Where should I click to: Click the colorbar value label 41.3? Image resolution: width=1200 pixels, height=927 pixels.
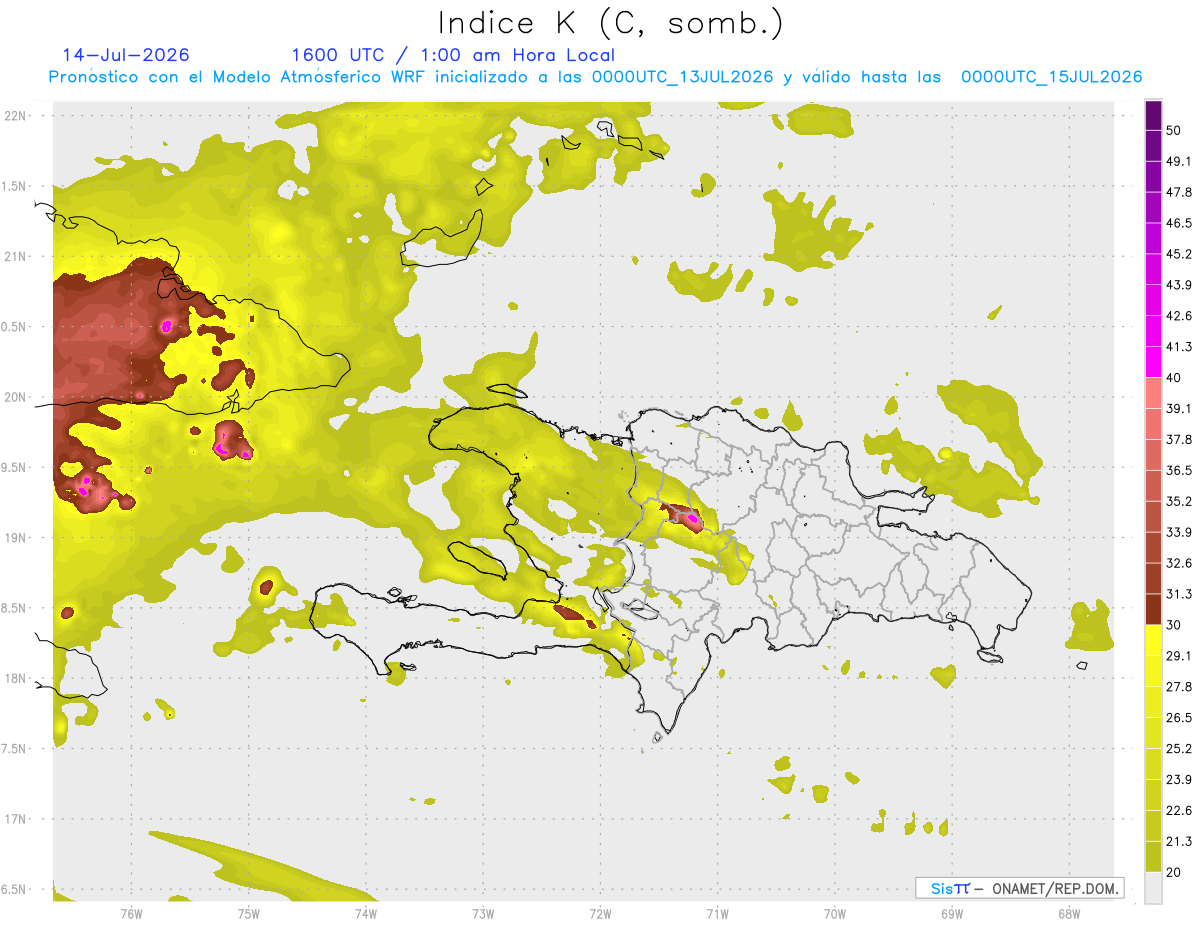(x=1180, y=347)
